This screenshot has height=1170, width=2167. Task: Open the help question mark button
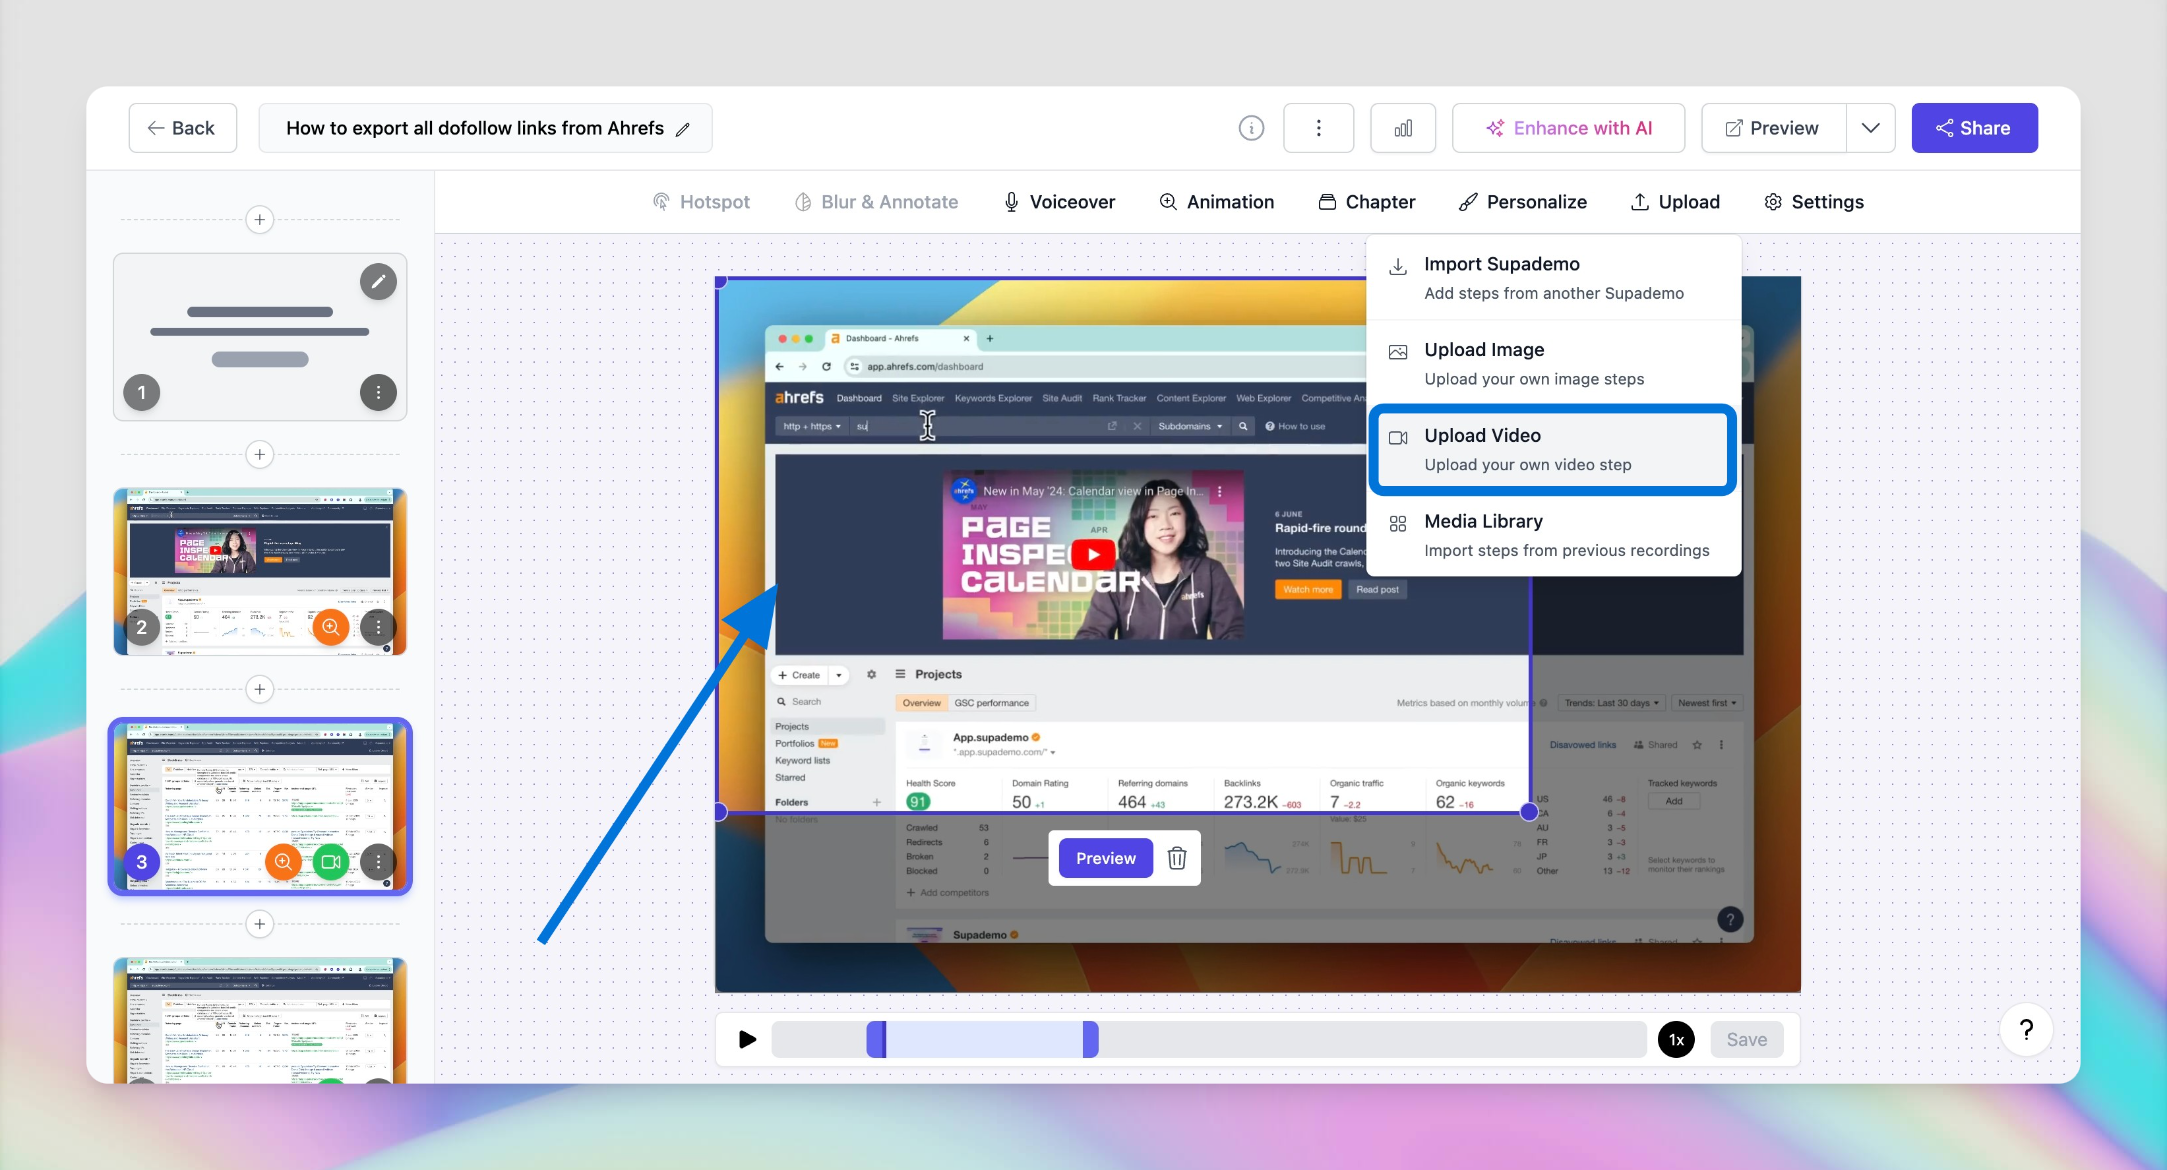point(2027,1030)
